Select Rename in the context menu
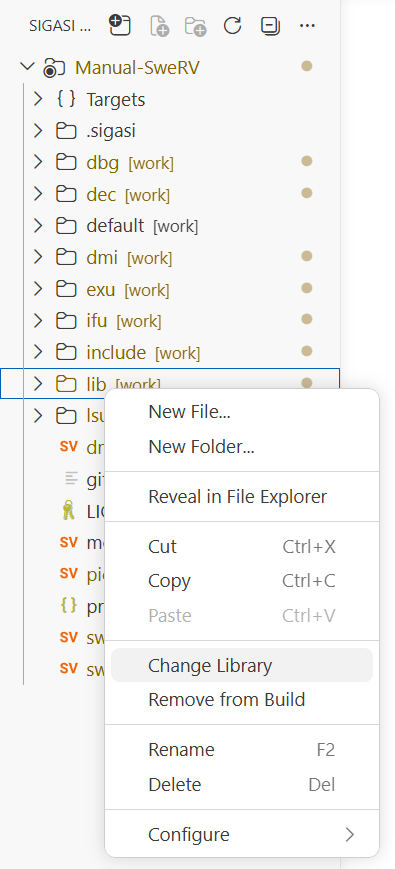The image size is (395, 869). [242, 750]
